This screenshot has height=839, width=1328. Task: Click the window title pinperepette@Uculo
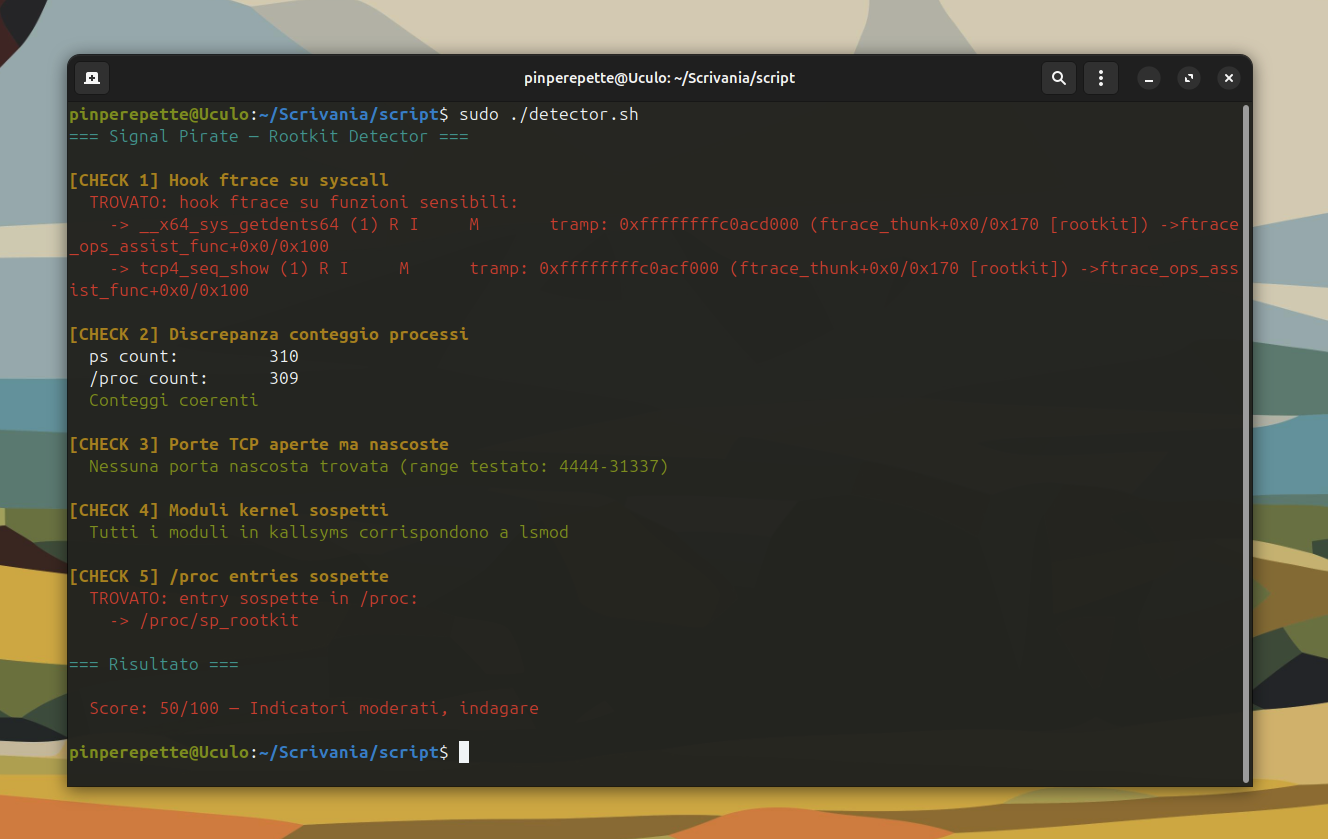click(x=659, y=78)
